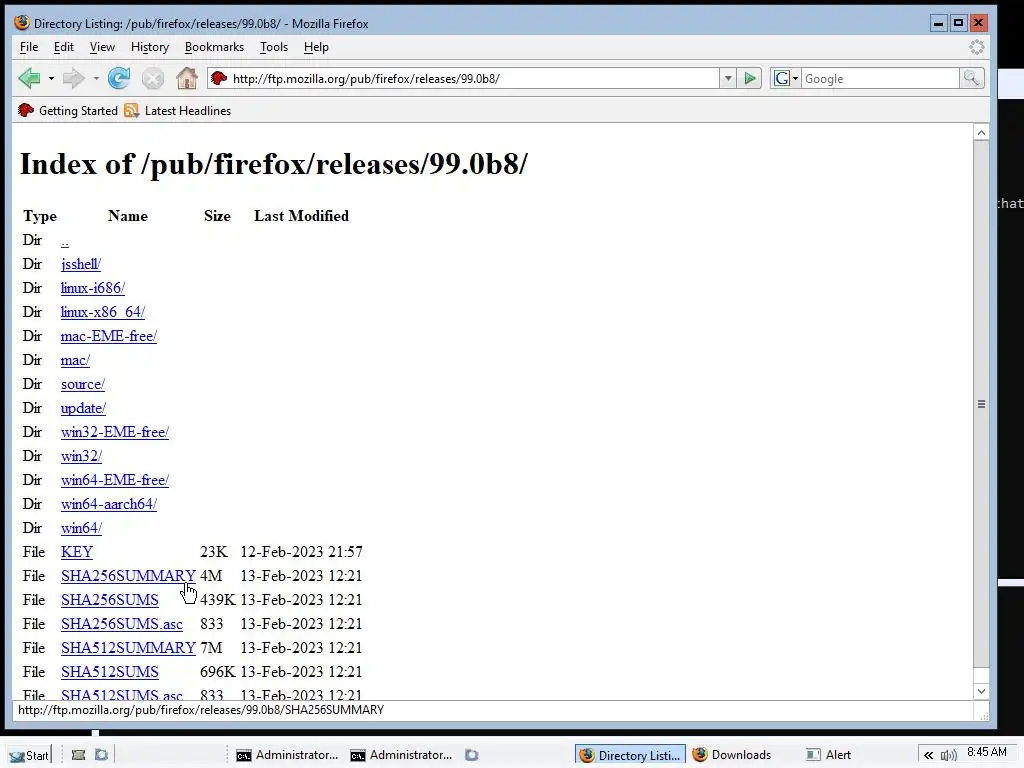
Task: Open the Edit menu
Action: tap(63, 47)
